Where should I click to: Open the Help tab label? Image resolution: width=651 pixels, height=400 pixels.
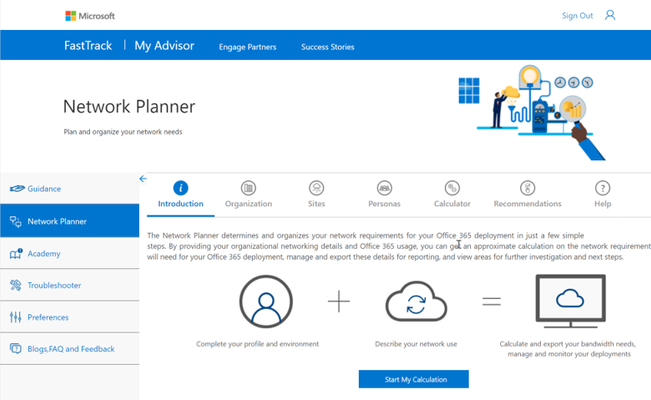coord(602,204)
